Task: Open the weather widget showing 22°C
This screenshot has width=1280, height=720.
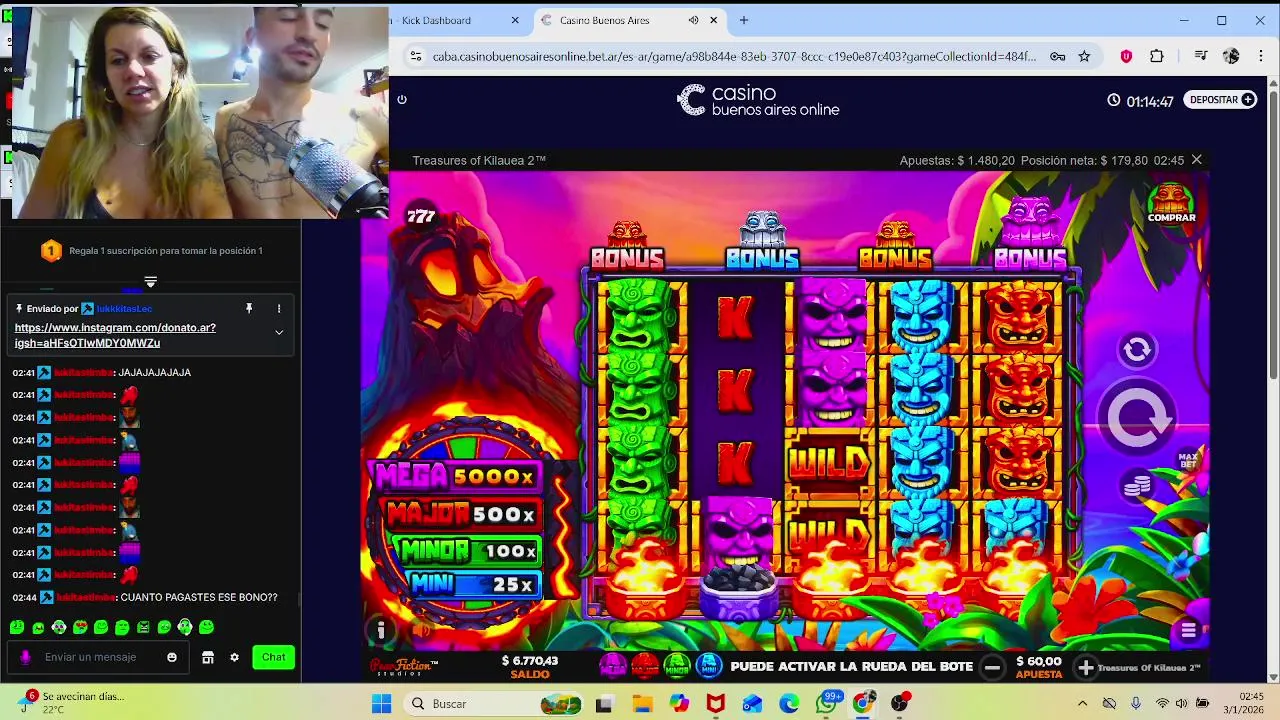Action: pos(70,703)
